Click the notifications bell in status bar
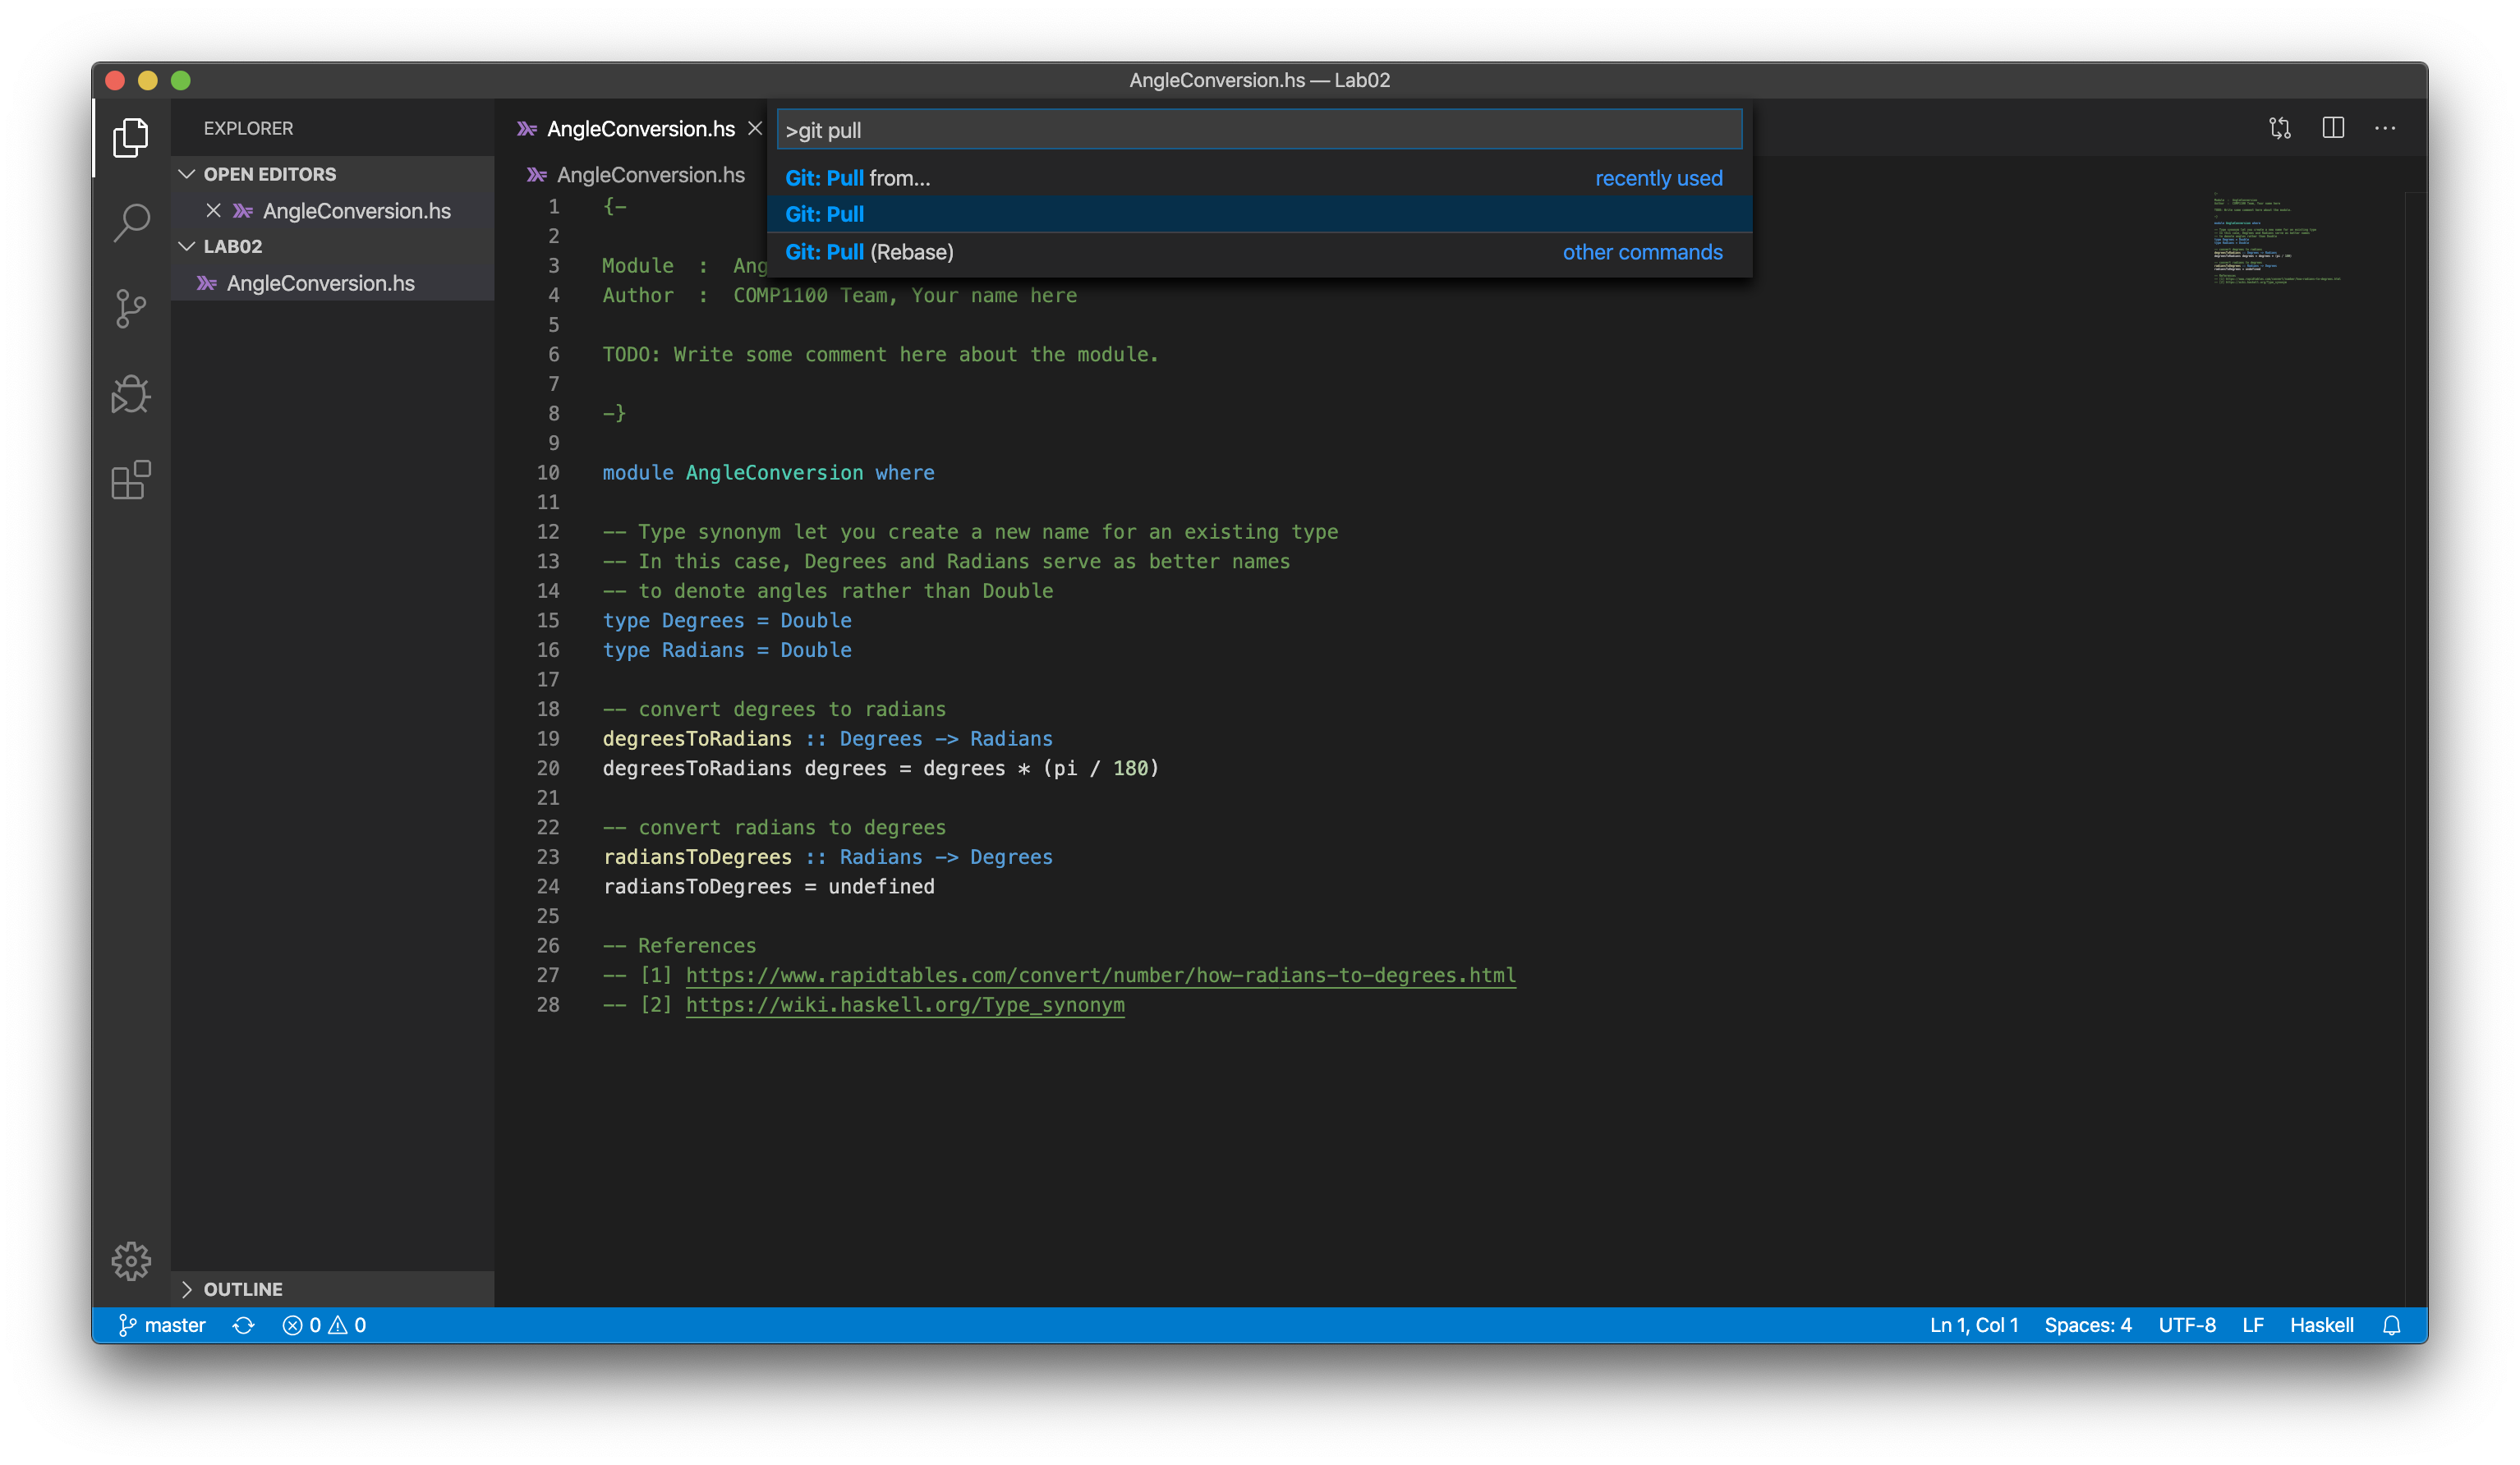 (x=2392, y=1324)
